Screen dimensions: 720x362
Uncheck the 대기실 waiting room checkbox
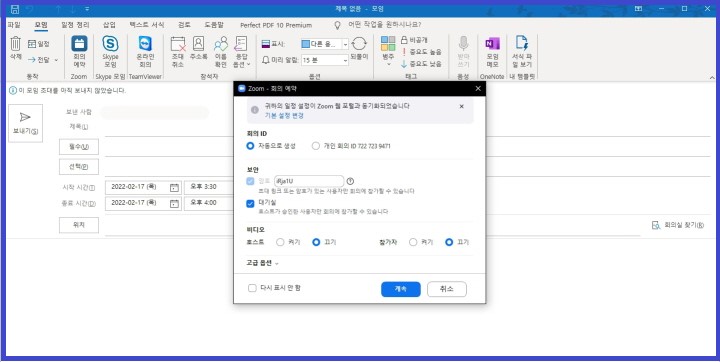(250, 203)
